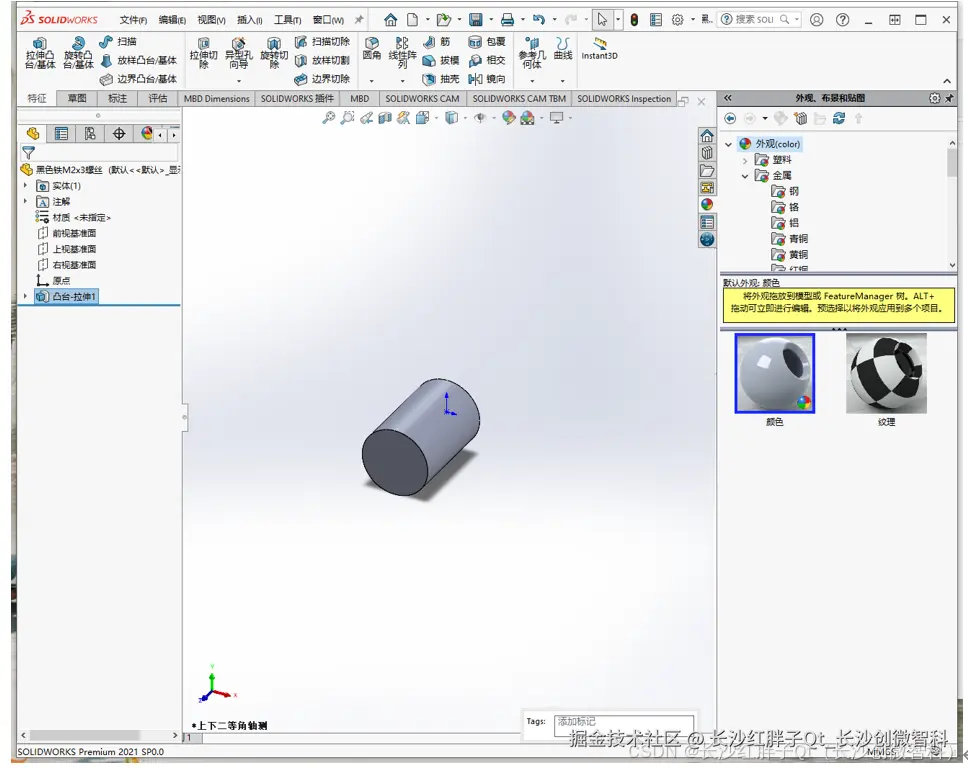Click the Refresh icon in appearances panel

[x=838, y=118]
